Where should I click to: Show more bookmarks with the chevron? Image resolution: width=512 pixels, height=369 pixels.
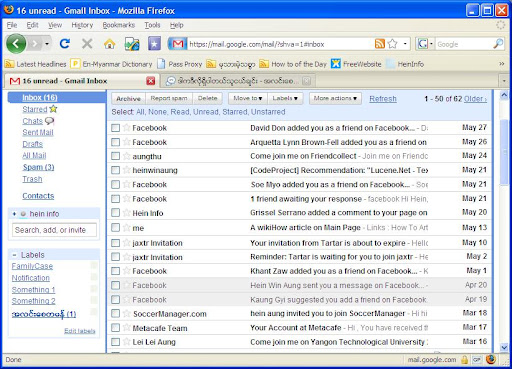[x=502, y=64]
